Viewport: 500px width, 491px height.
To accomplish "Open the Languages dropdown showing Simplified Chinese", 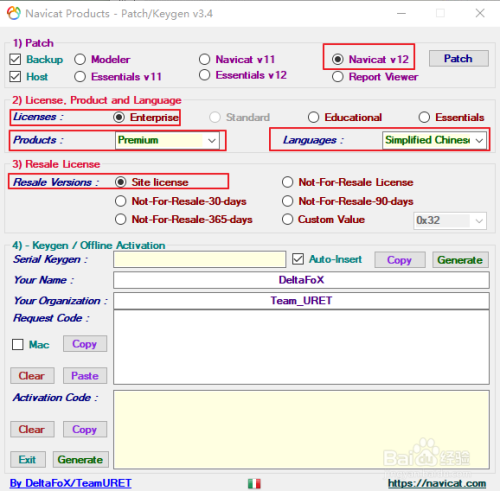I will [x=434, y=140].
